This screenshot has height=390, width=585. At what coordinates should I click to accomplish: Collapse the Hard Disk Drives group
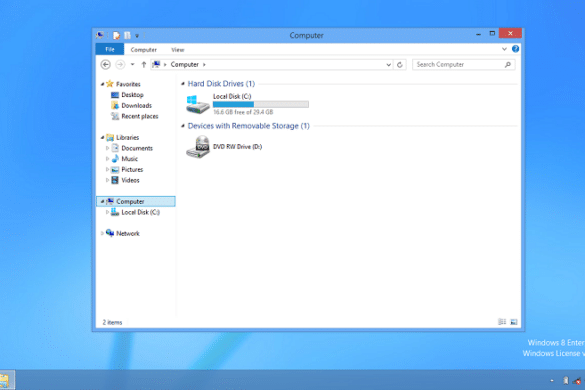coord(183,84)
